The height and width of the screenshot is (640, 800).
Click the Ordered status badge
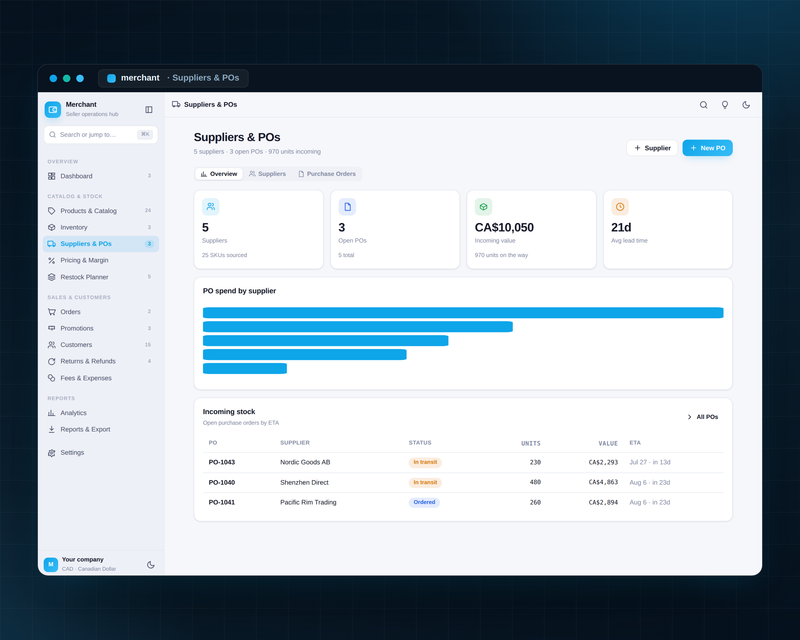pos(424,502)
